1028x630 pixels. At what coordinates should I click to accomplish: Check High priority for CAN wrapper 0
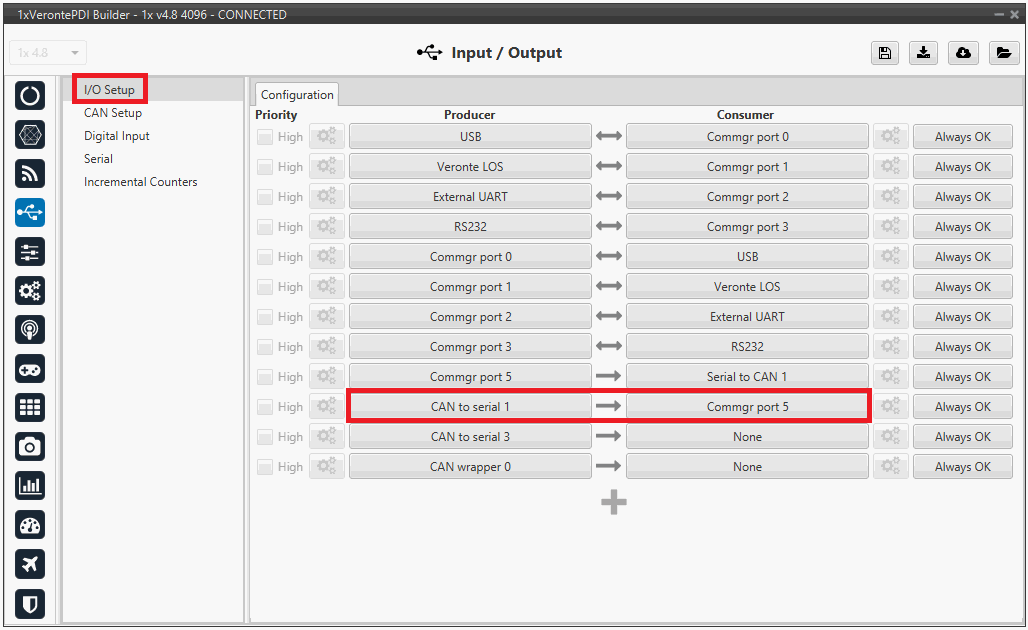click(265, 467)
